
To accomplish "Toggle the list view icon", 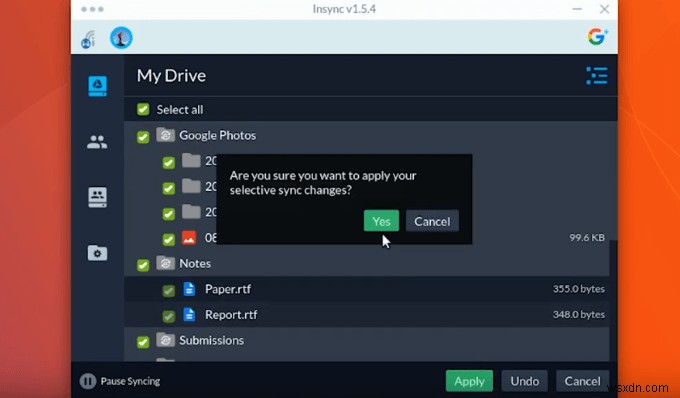I will pyautogui.click(x=597, y=75).
